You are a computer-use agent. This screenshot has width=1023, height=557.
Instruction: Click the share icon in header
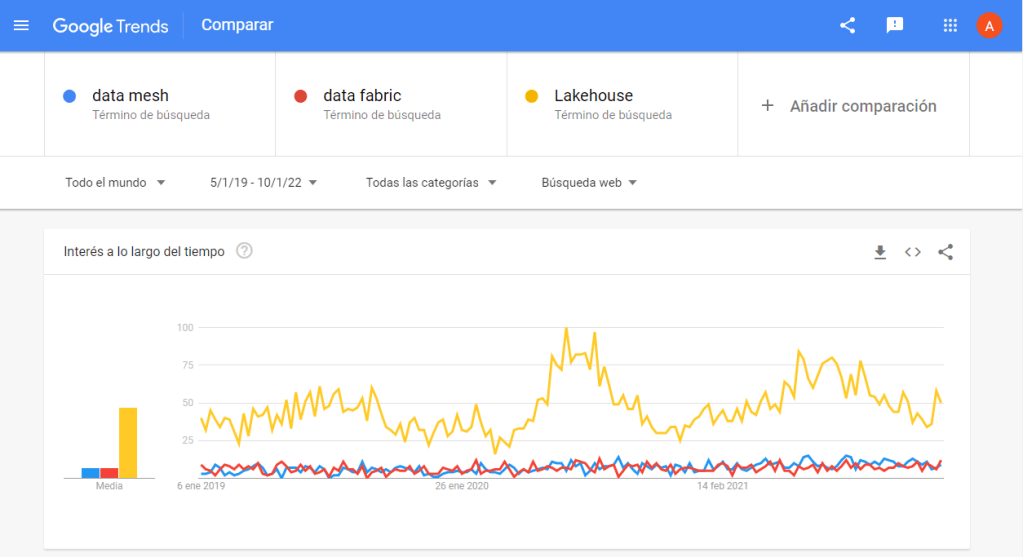pos(847,25)
